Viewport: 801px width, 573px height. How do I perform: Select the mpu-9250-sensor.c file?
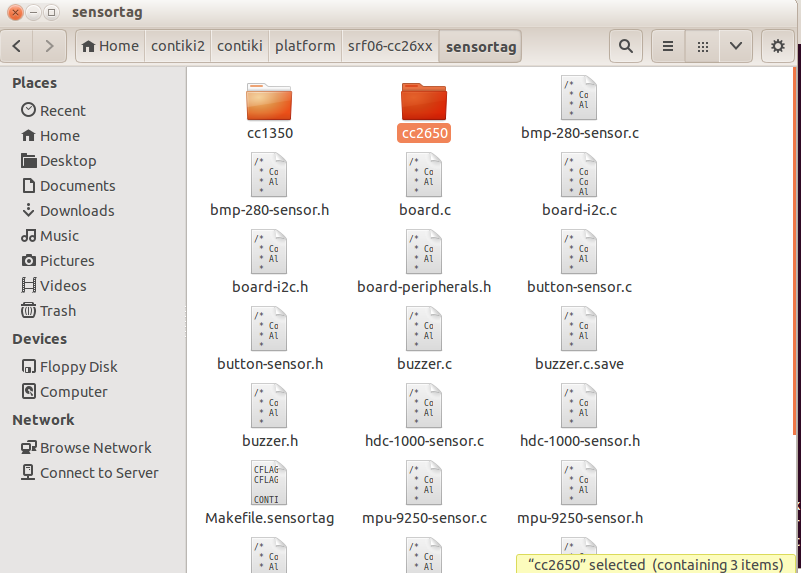click(424, 494)
